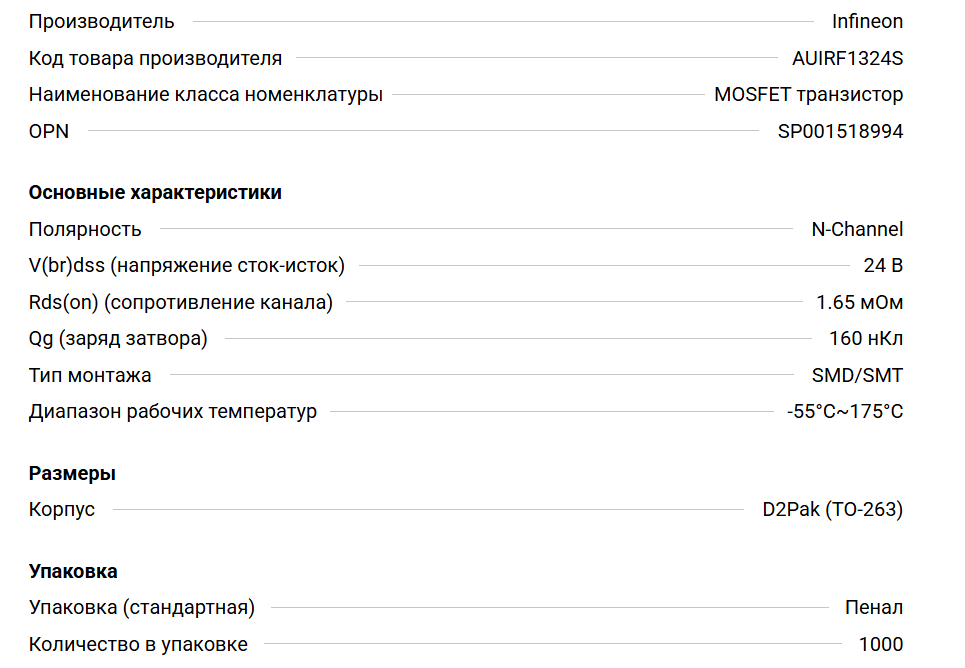
Task: Click the Упаковка section heading
Action: 73,572
